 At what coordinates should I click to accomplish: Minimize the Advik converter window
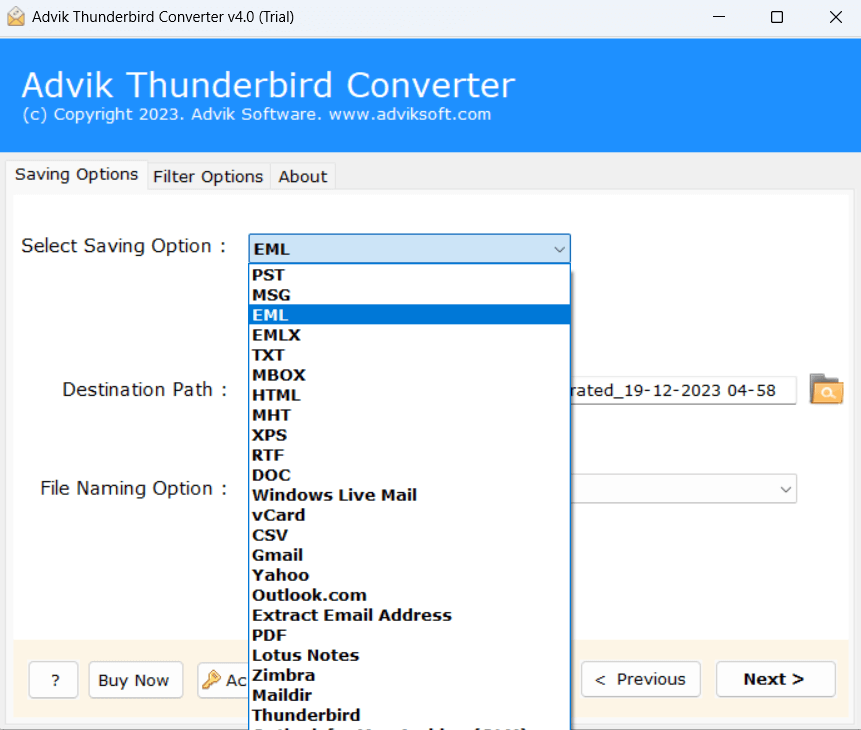click(719, 17)
